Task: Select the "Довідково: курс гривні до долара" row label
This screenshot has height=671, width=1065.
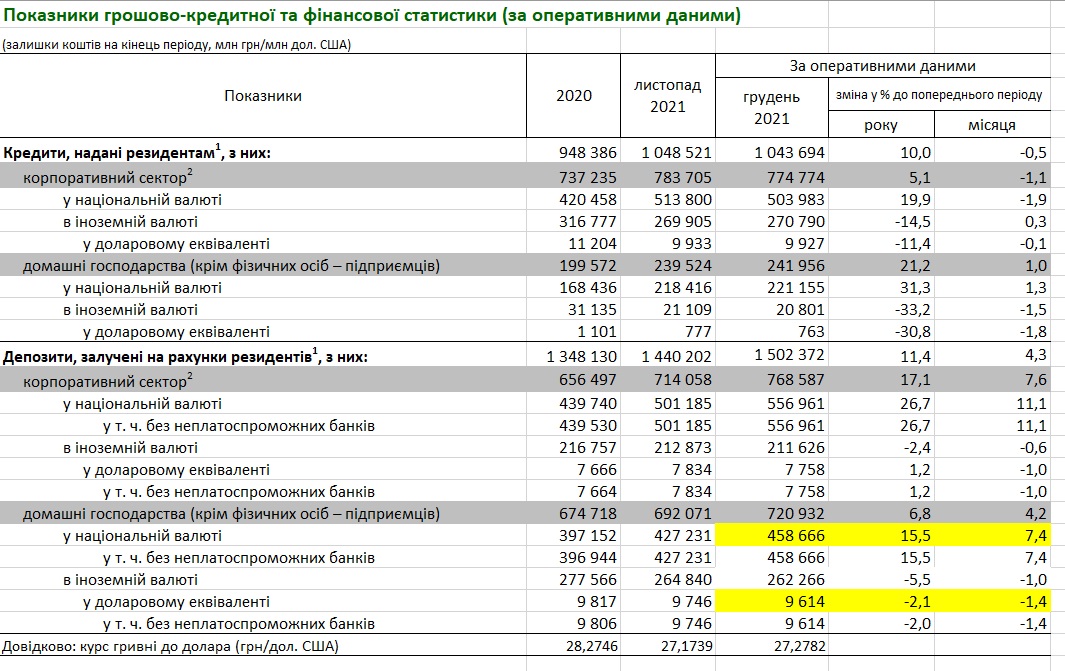Action: click(171, 647)
